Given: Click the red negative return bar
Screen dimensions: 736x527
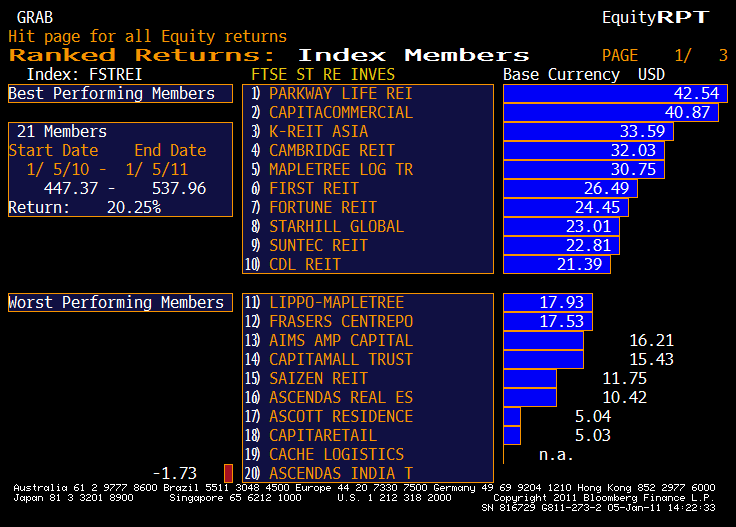Looking at the screenshot, I should point(229,474).
